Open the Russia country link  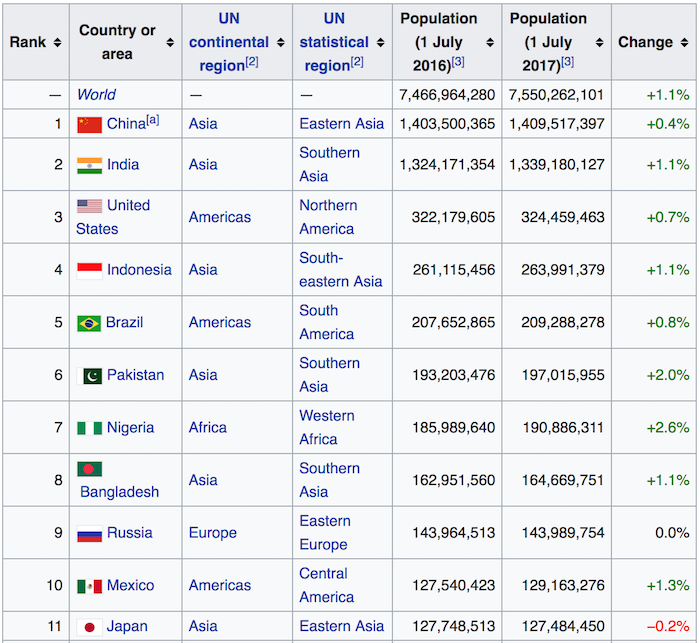tap(130, 533)
